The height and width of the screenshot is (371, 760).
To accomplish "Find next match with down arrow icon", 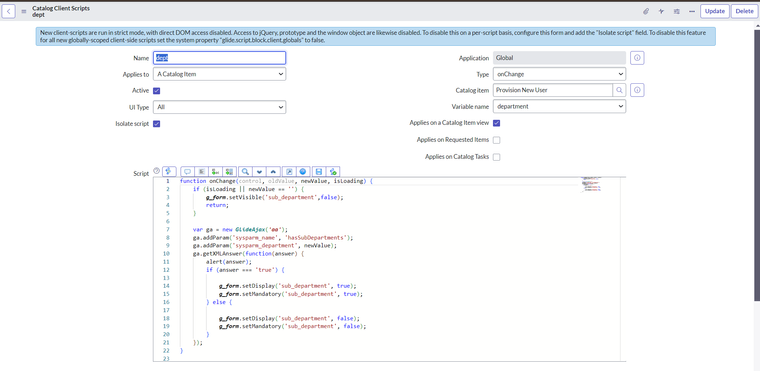I will (x=259, y=172).
